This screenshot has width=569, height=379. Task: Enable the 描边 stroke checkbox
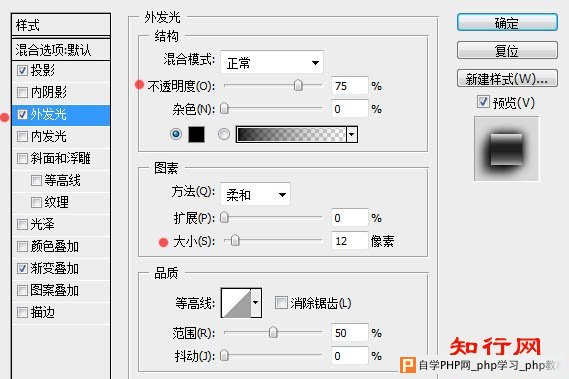[x=22, y=312]
